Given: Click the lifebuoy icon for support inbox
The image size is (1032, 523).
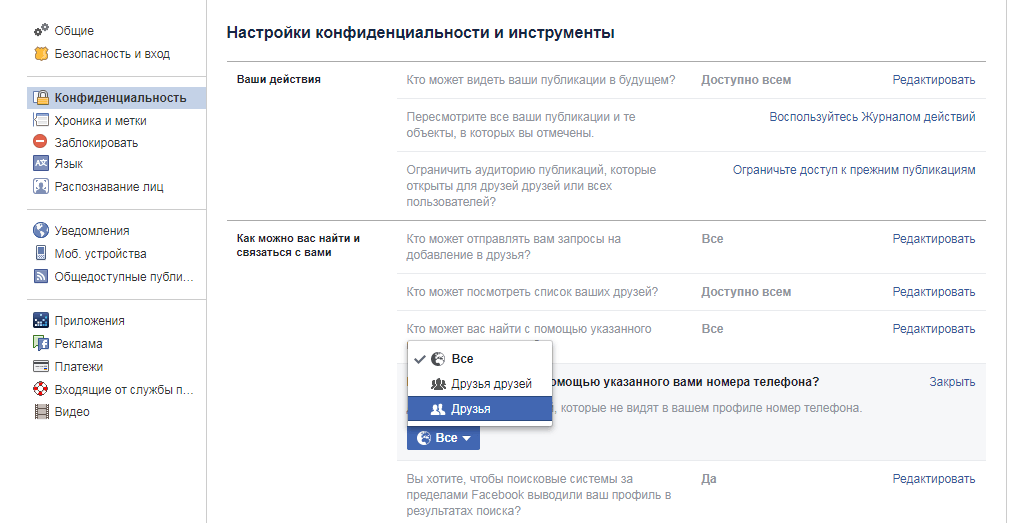Looking at the screenshot, I should click(41, 389).
